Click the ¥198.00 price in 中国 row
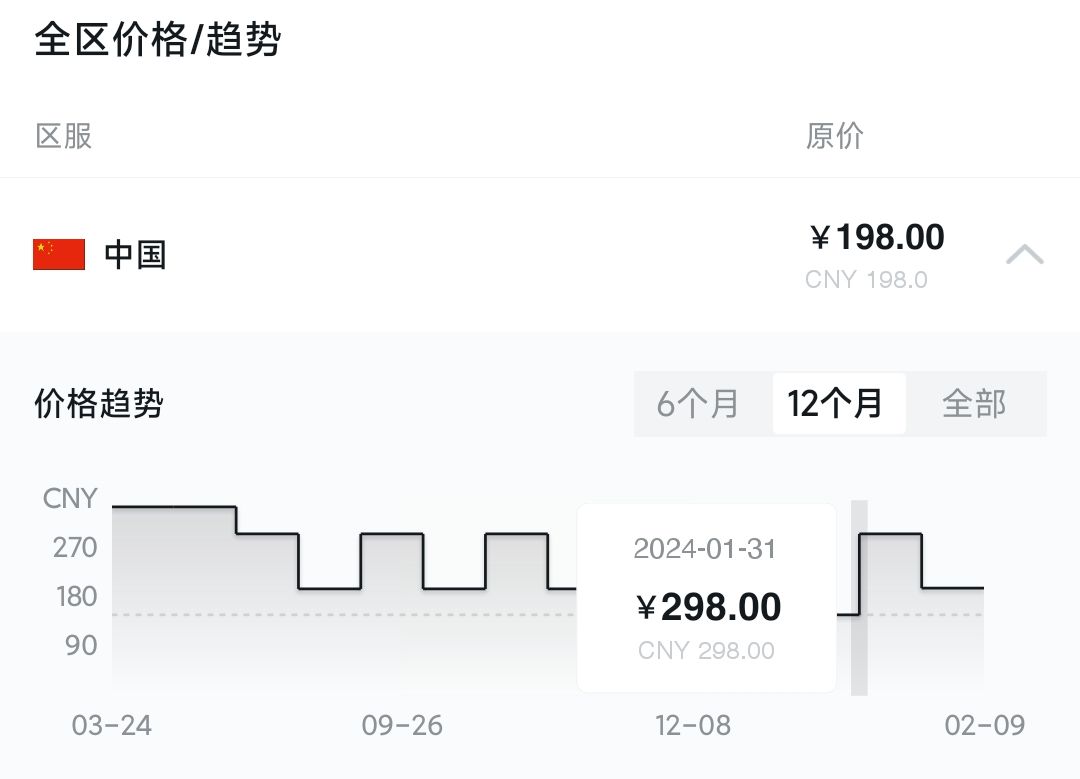Viewport: 1080px width, 779px height. pyautogui.click(x=877, y=237)
